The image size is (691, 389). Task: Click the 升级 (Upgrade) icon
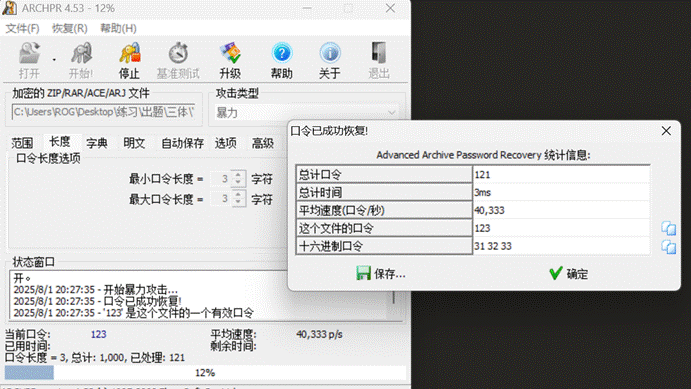pyautogui.click(x=230, y=53)
